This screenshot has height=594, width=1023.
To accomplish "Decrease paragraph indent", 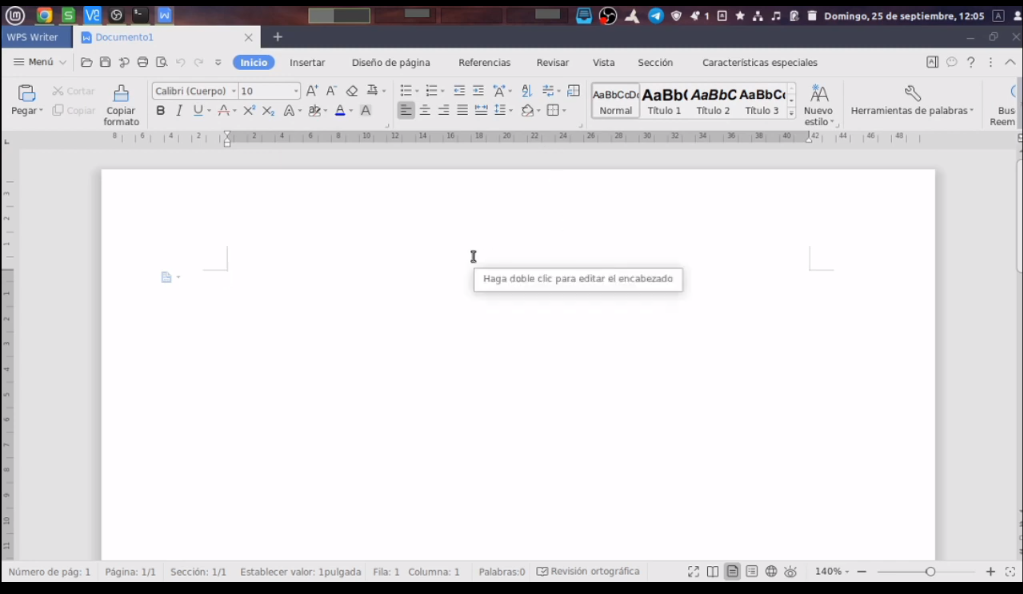I will pos(459,91).
